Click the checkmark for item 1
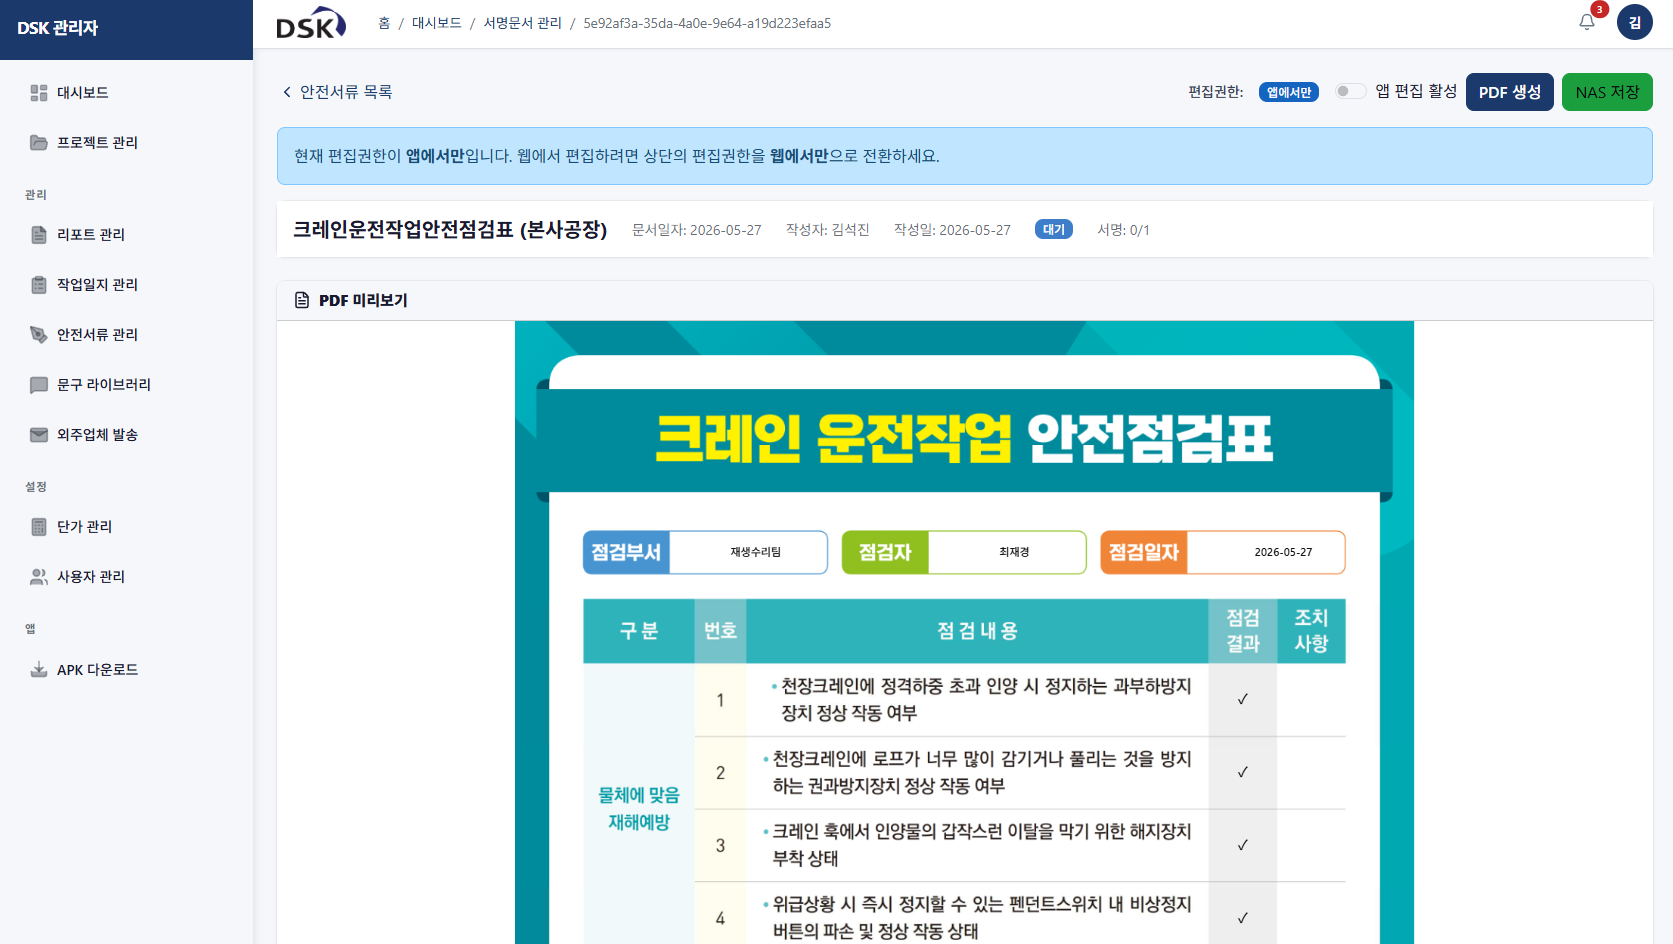The width and height of the screenshot is (1673, 944). pyautogui.click(x=1243, y=699)
